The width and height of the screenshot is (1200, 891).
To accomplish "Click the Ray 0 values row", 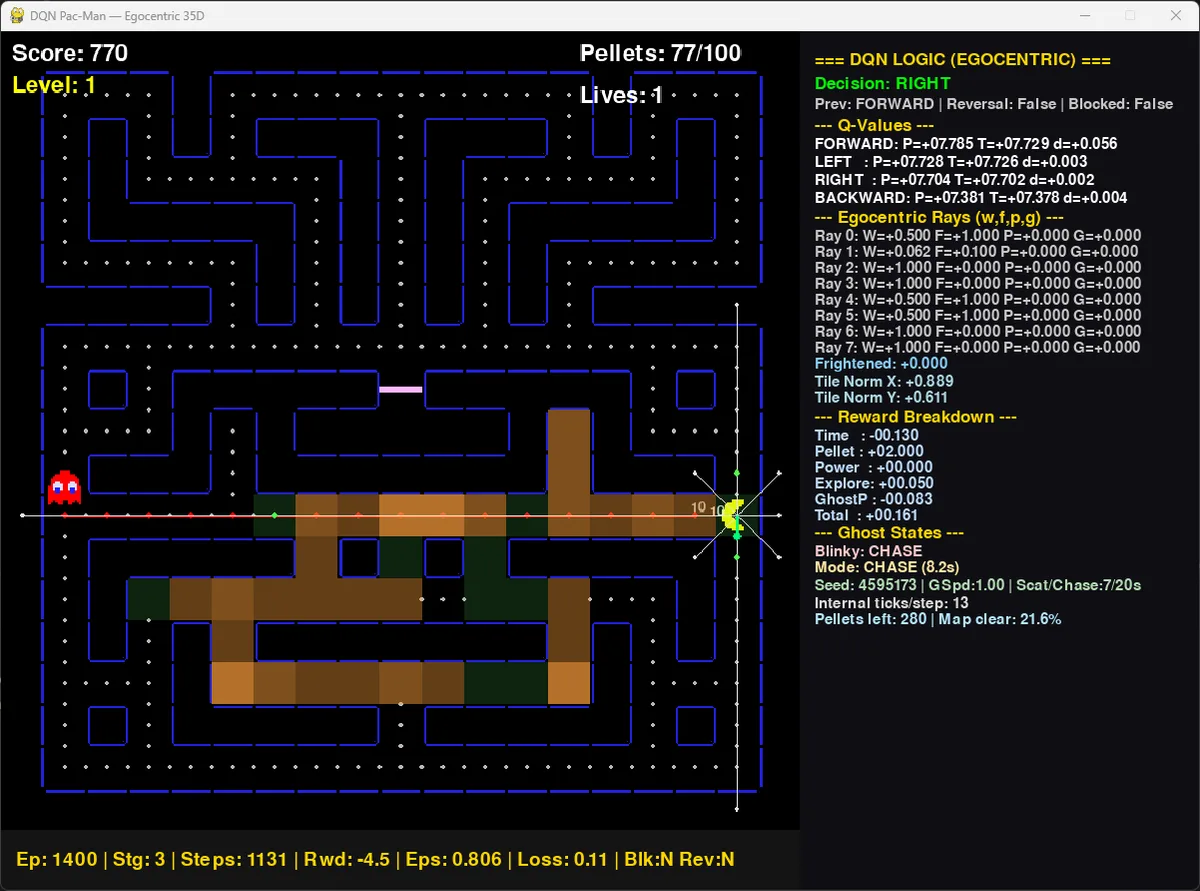I will click(x=978, y=236).
